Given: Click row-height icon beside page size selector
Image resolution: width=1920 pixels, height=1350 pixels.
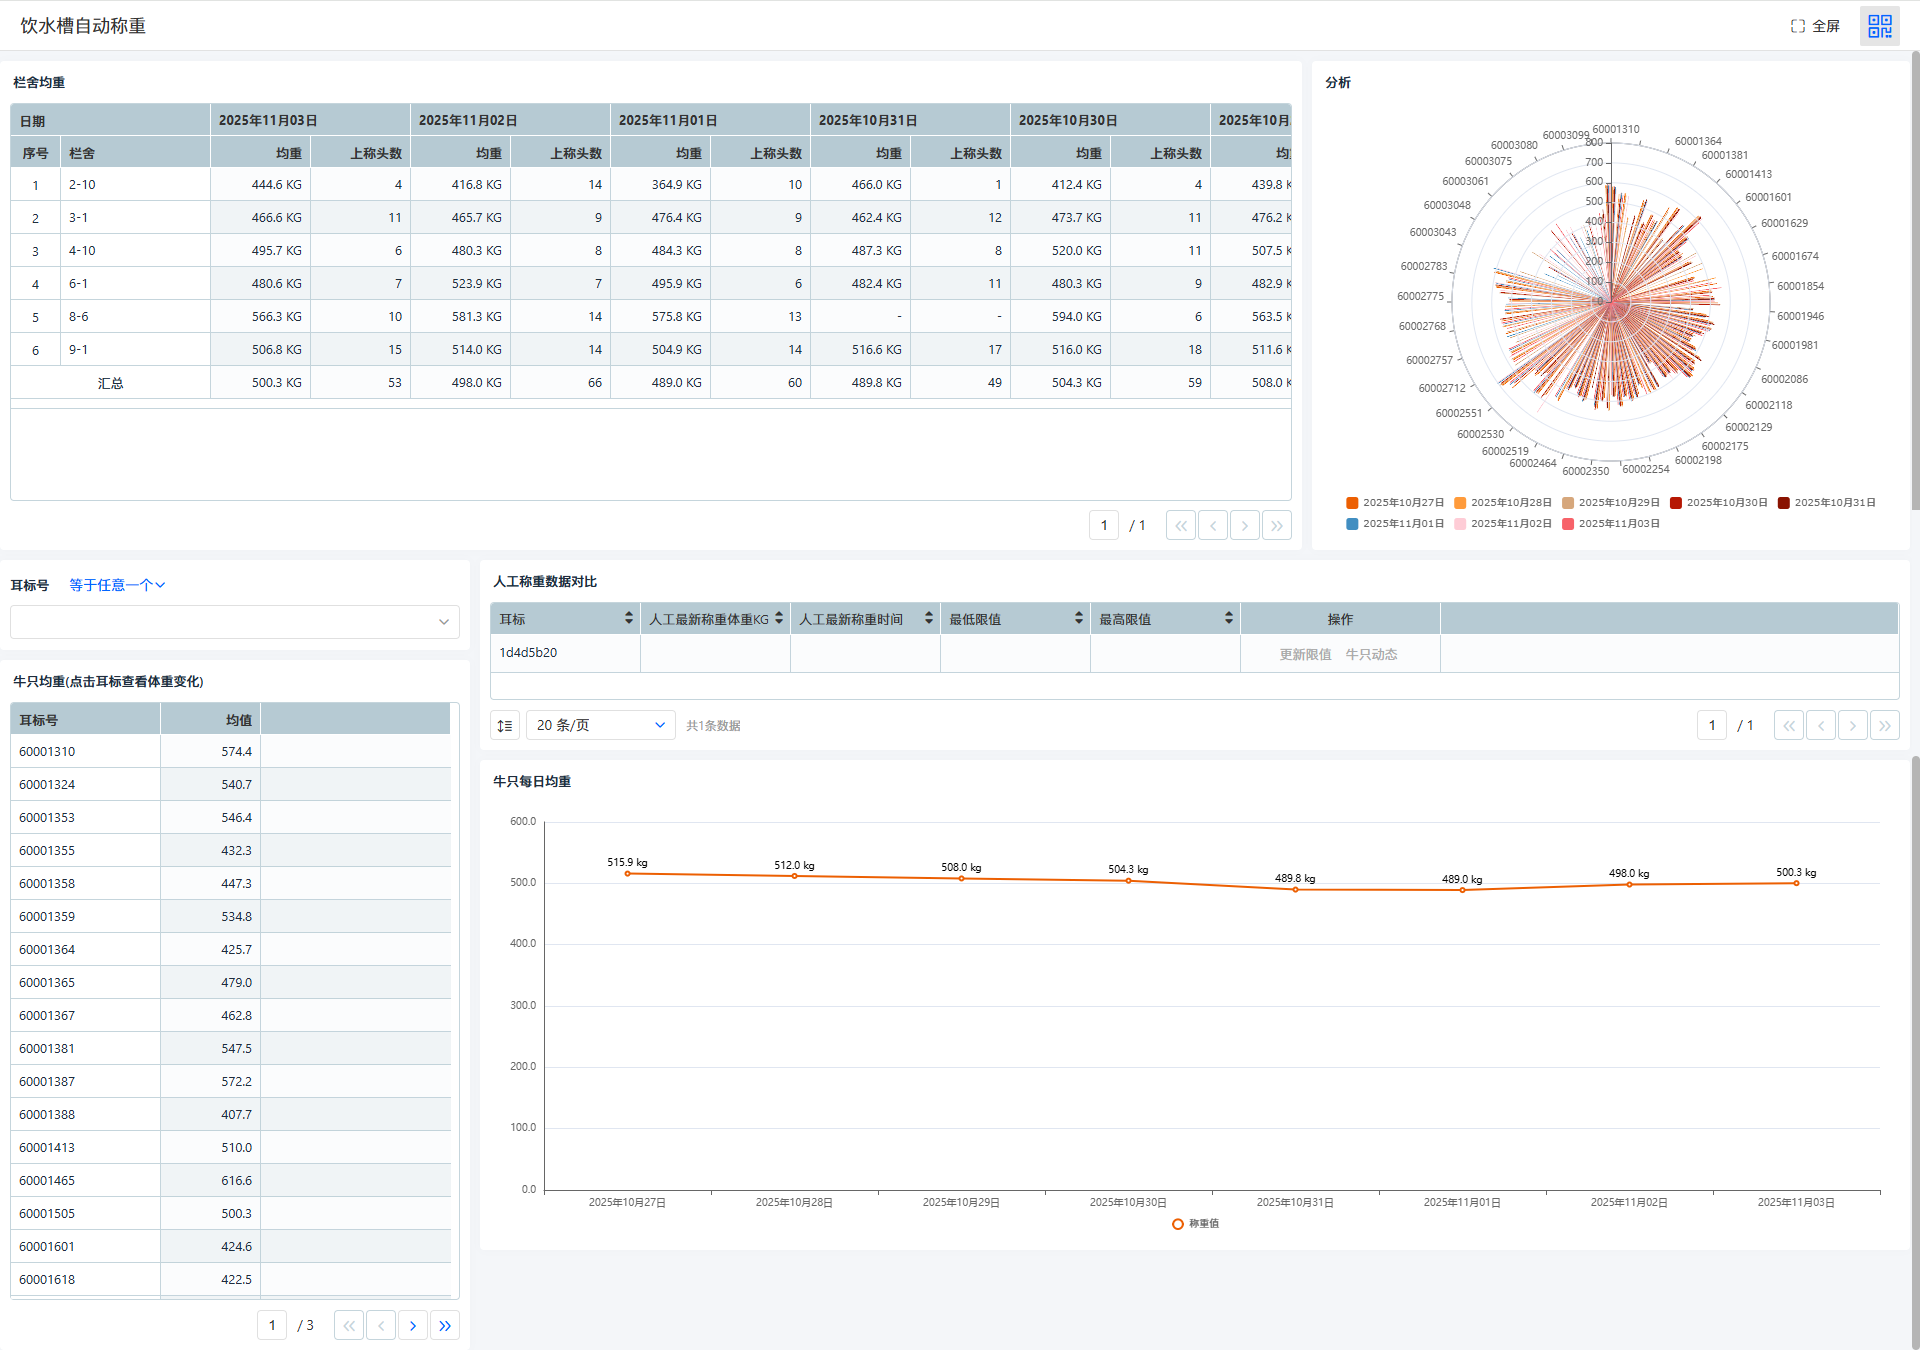Looking at the screenshot, I should pos(505,725).
